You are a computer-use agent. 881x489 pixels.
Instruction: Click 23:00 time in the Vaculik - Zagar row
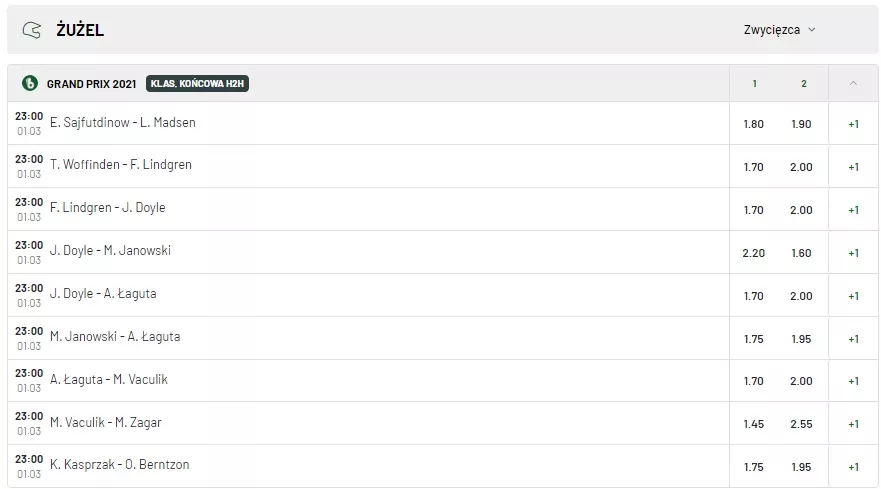(29, 416)
